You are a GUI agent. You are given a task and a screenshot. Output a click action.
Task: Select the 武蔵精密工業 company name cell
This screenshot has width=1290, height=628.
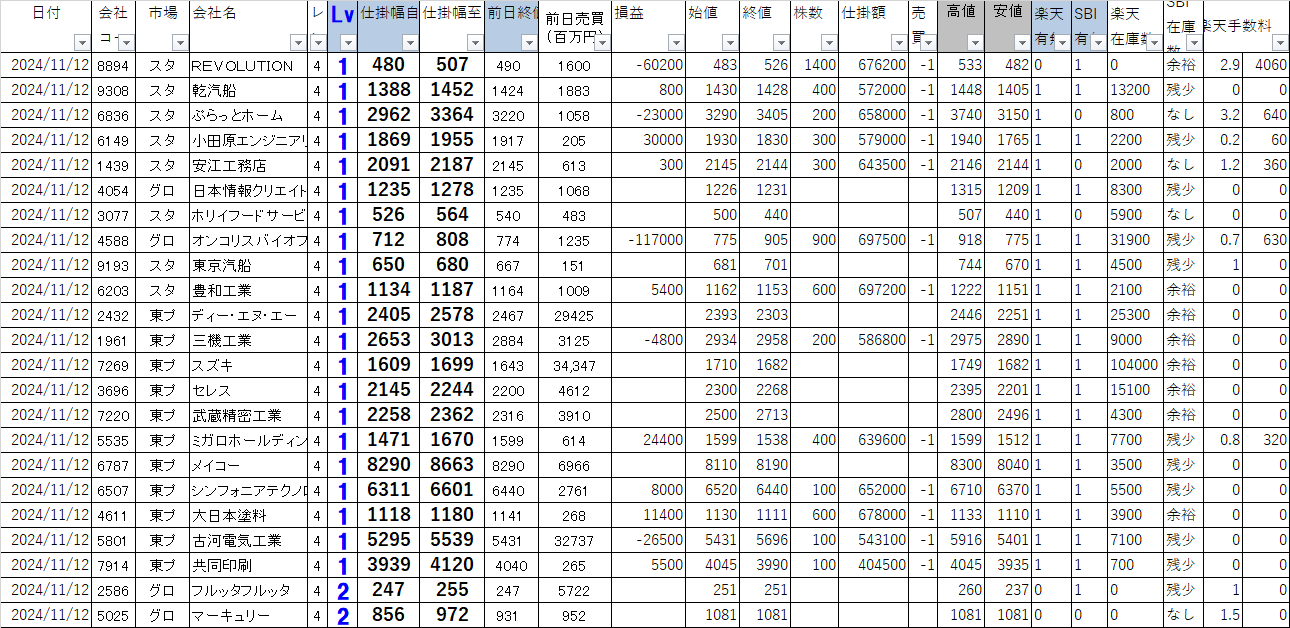(x=249, y=415)
